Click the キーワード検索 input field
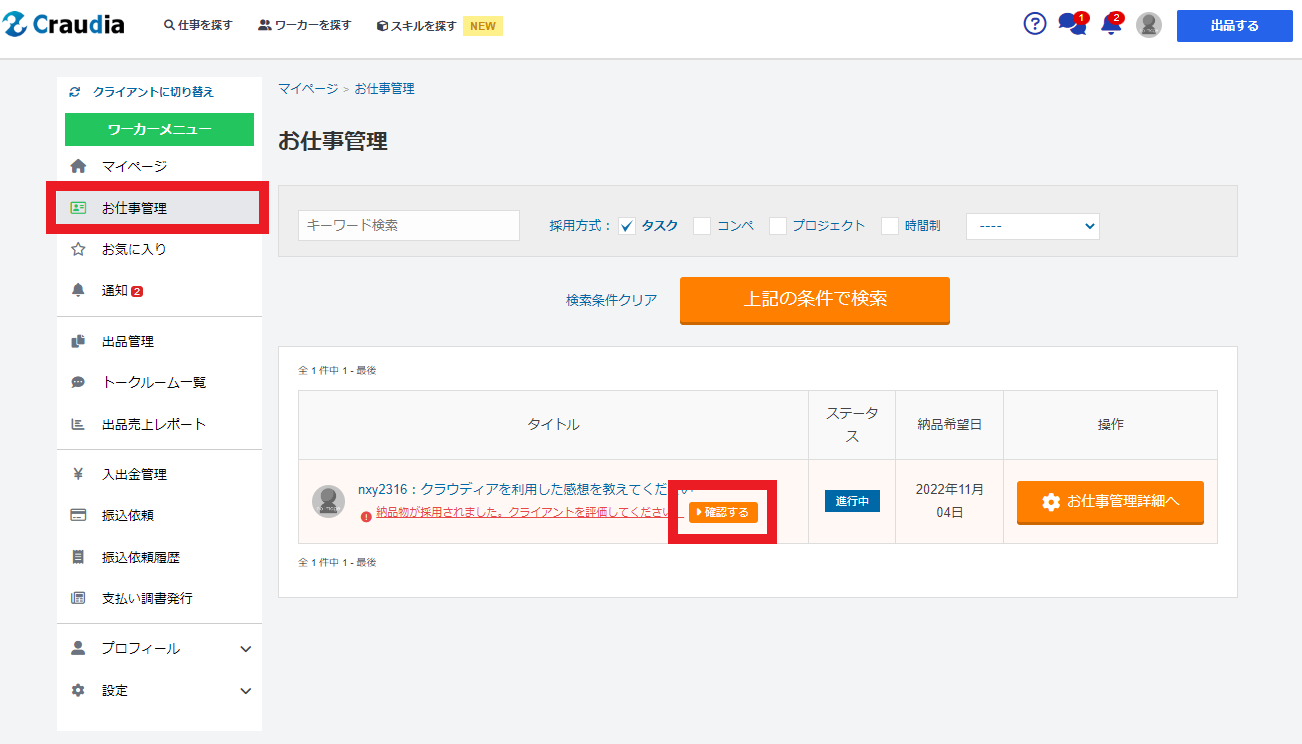Screen dimensions: 1302x744 (x=408, y=226)
